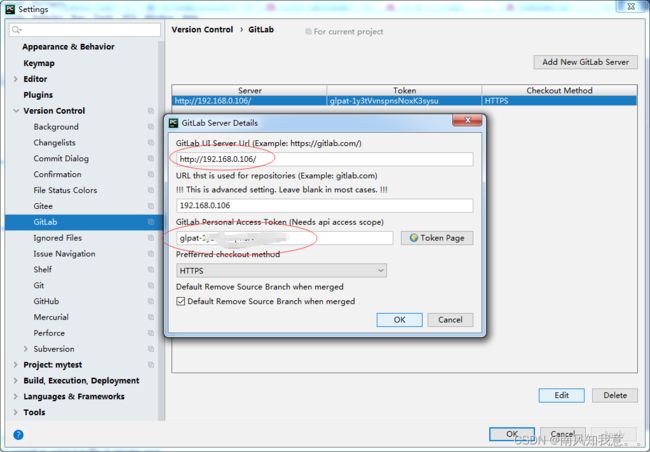Select the Commit Dialog settings page
650x452 pixels.
point(61,158)
